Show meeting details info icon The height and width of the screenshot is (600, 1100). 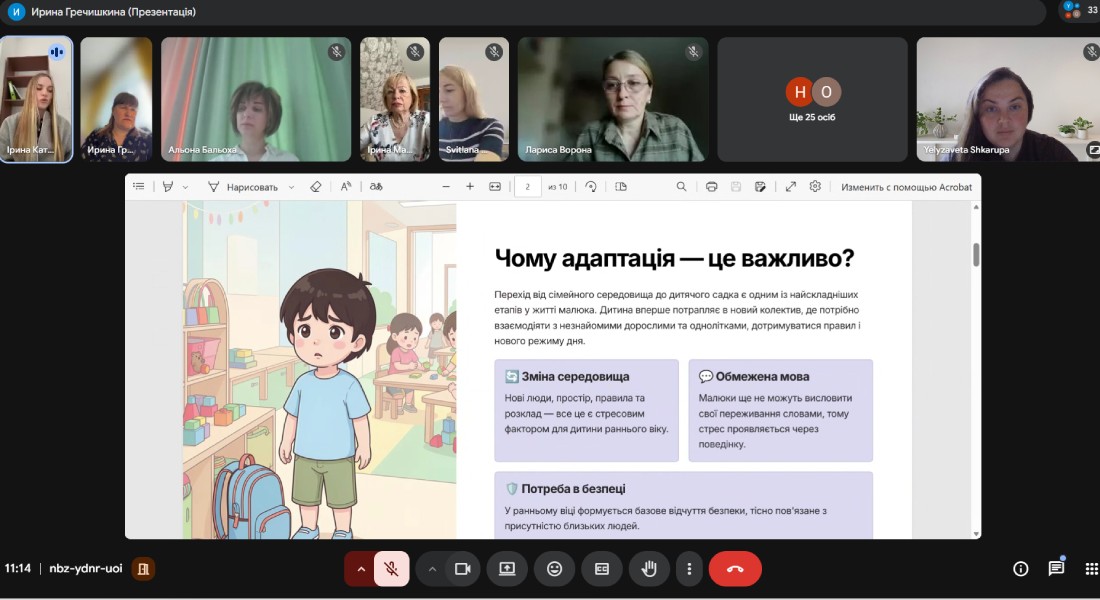pyautogui.click(x=1021, y=568)
